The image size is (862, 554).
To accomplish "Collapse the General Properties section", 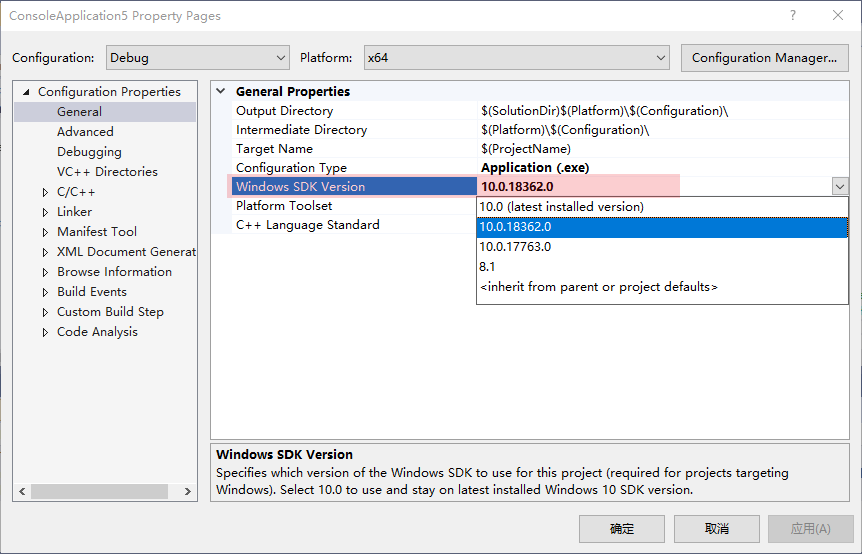I will click(221, 92).
